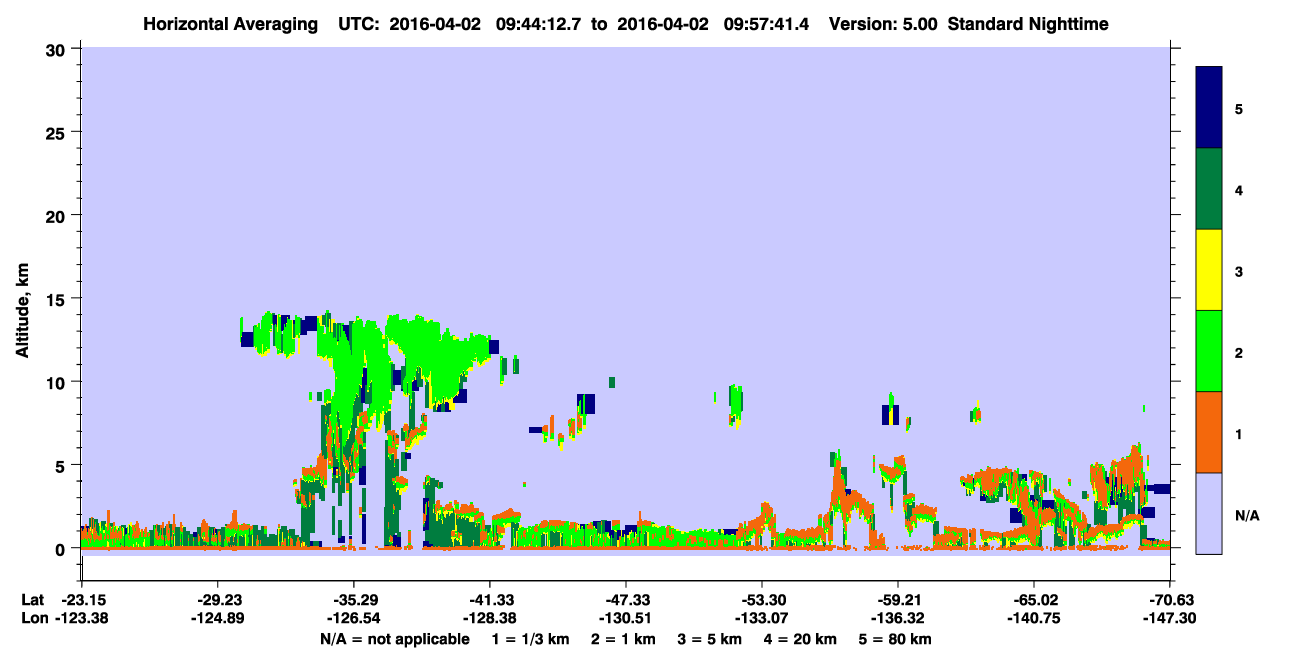Screen dimensions: 1300x667
Task: Click the start time "09:44:12.7"
Action: (537, 23)
